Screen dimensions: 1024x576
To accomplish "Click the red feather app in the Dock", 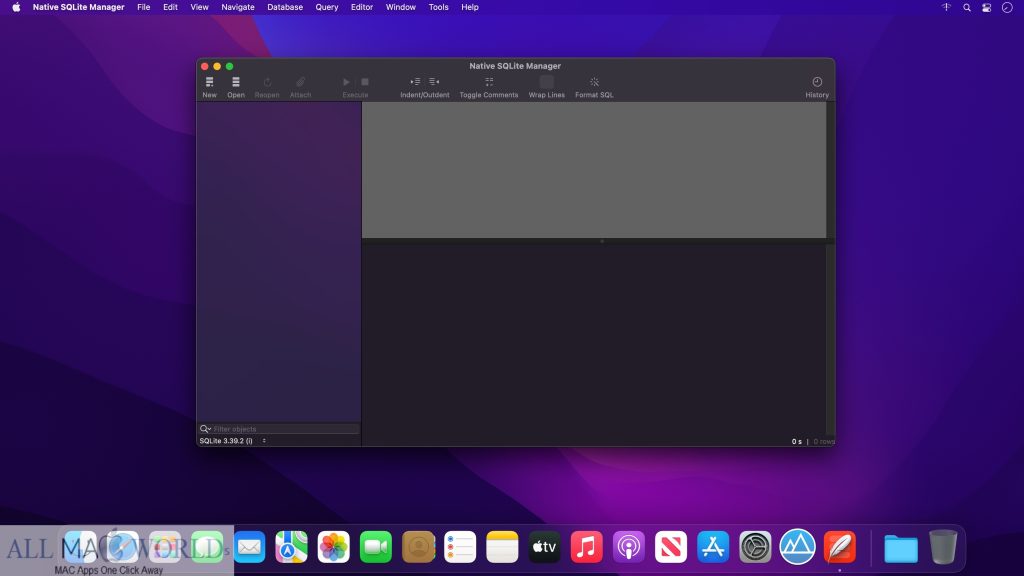I will [840, 547].
